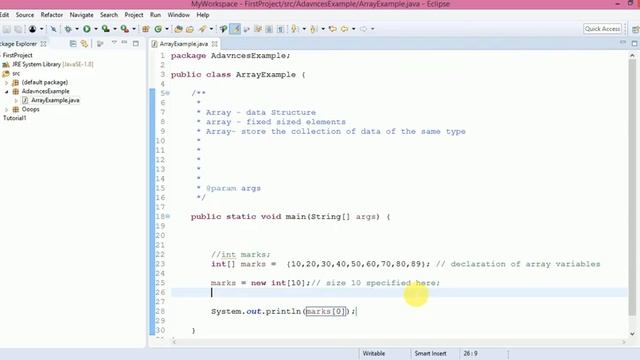
Task: Toggle Block Selection Mode icon
Action: pyautogui.click(x=269, y=29)
